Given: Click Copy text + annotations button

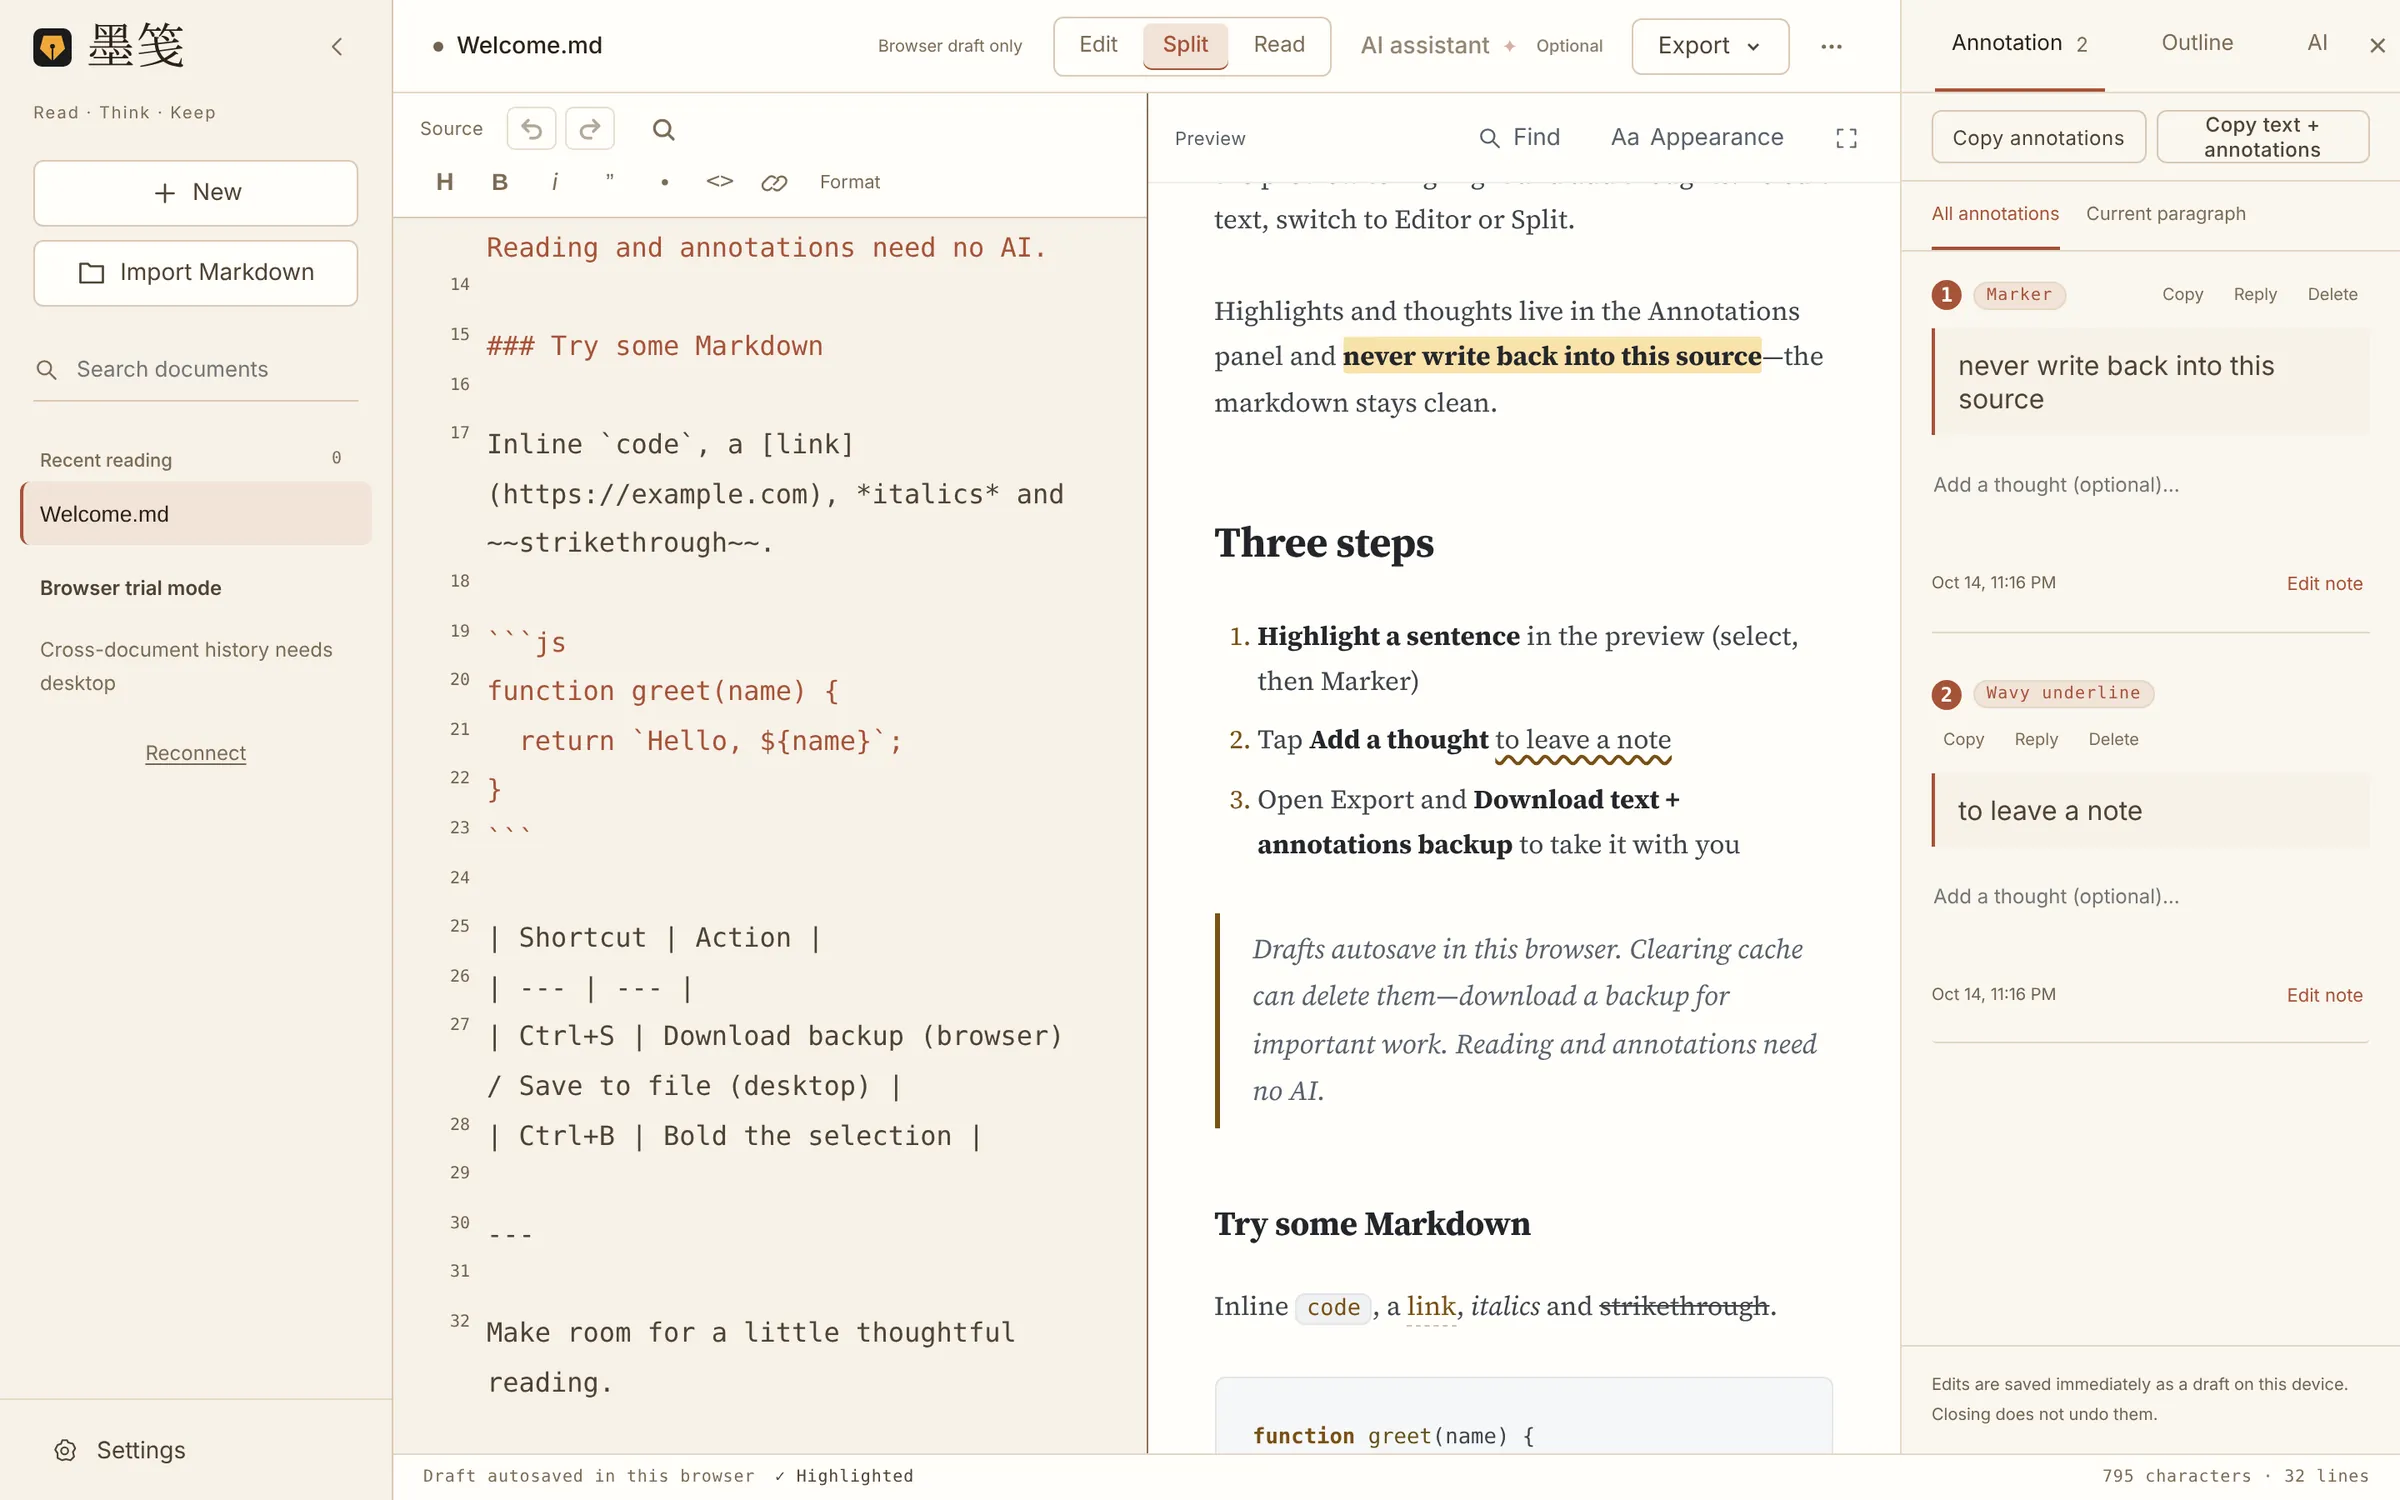Looking at the screenshot, I should click(x=2262, y=137).
